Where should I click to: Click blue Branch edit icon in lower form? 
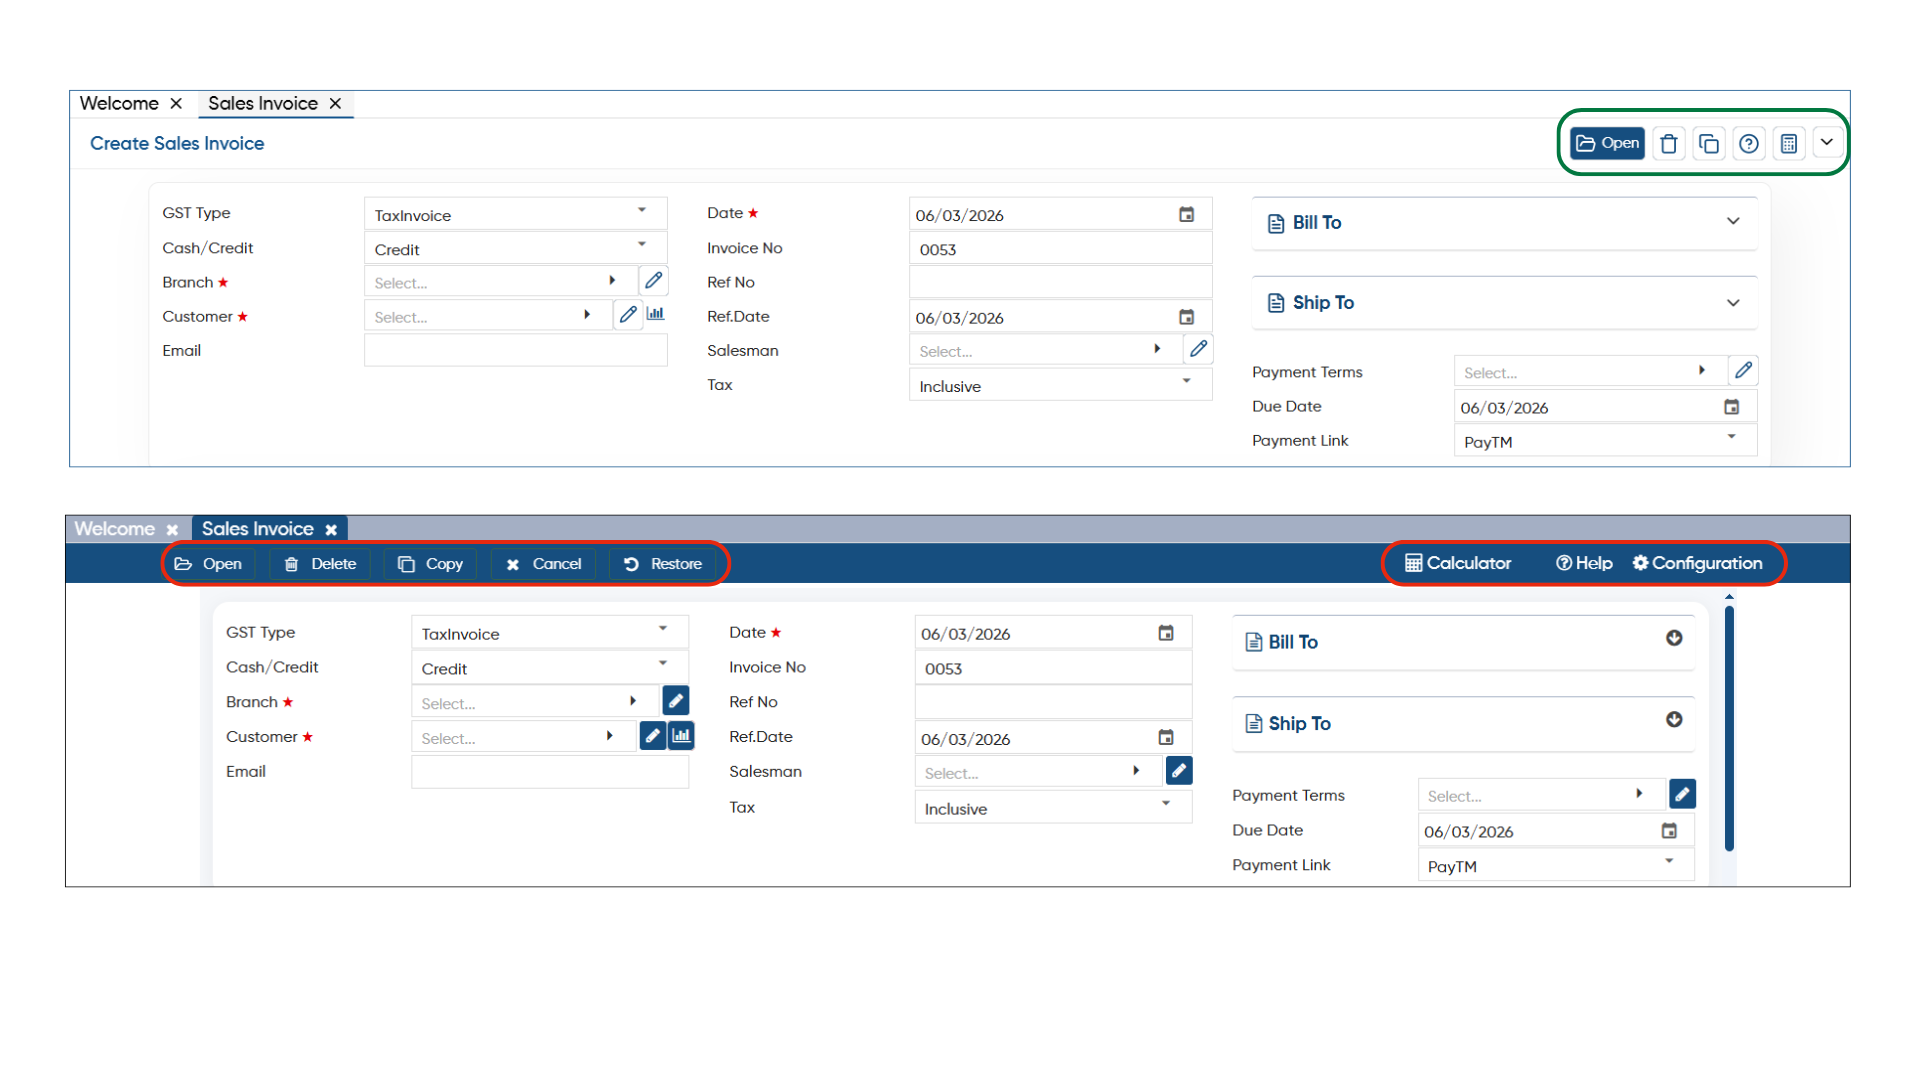coord(676,700)
